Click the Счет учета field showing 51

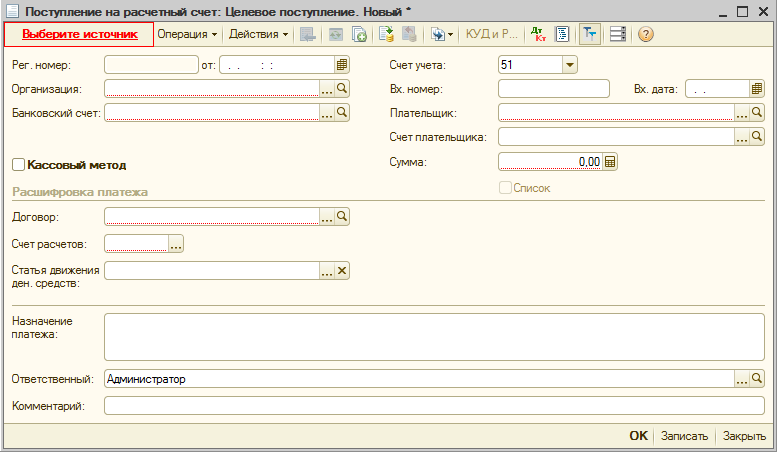coord(530,65)
